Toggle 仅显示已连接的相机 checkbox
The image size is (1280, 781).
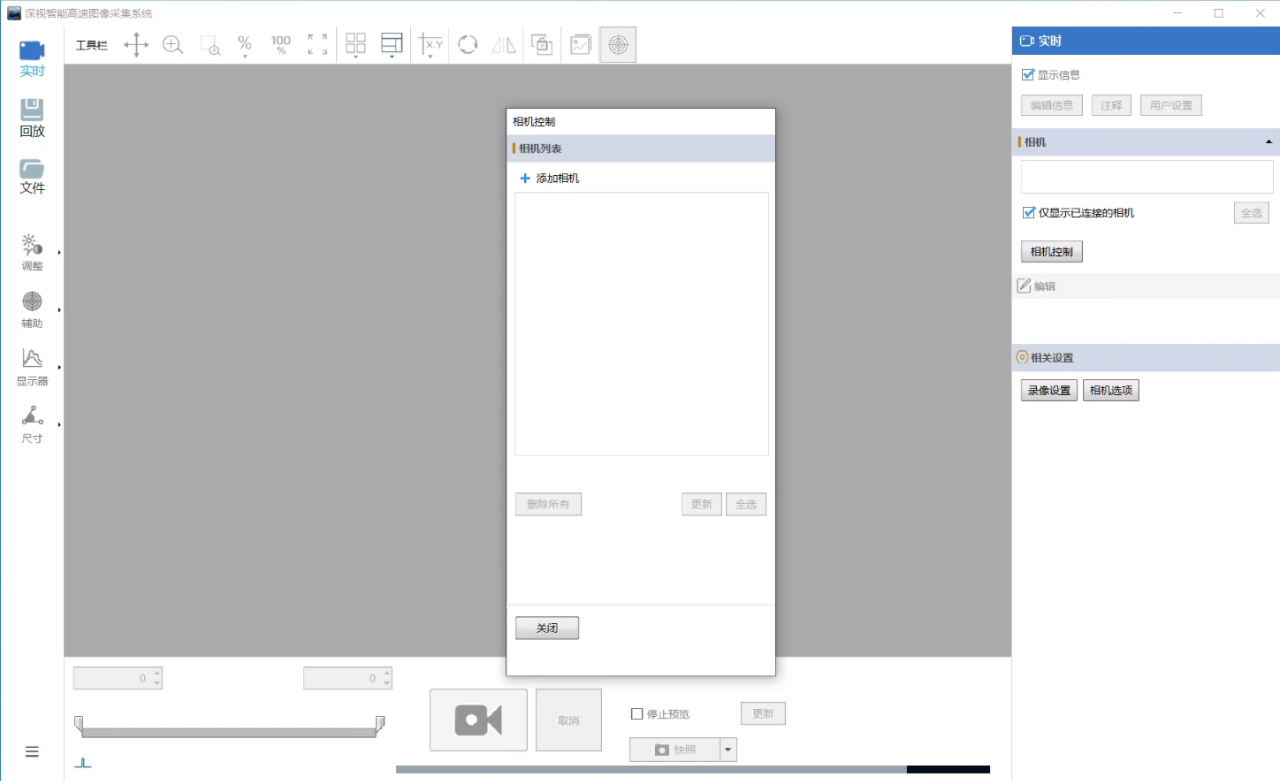coord(1028,213)
